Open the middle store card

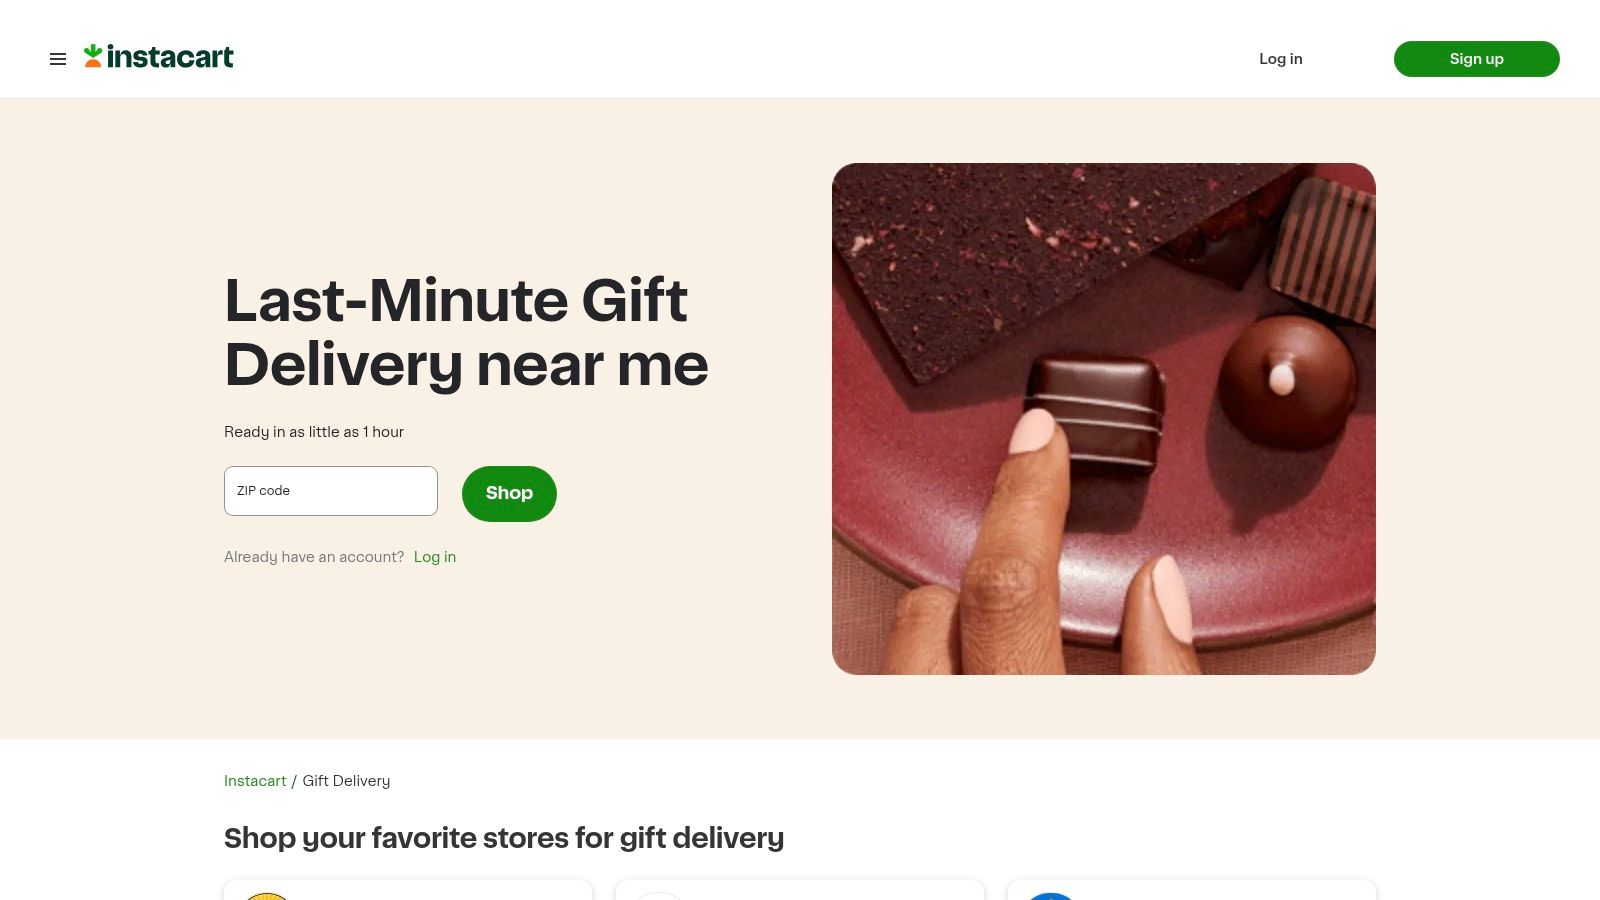tap(800, 893)
